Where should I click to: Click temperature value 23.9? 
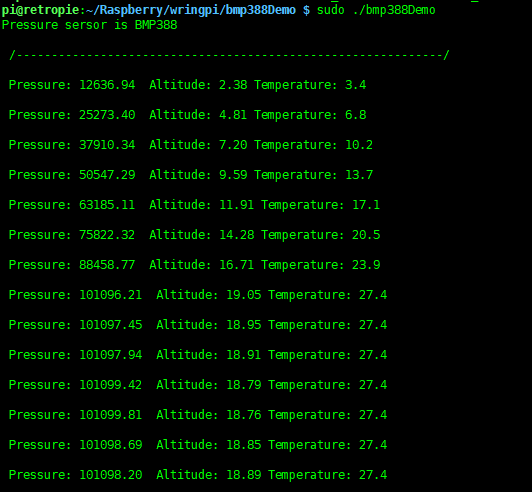click(x=366, y=265)
